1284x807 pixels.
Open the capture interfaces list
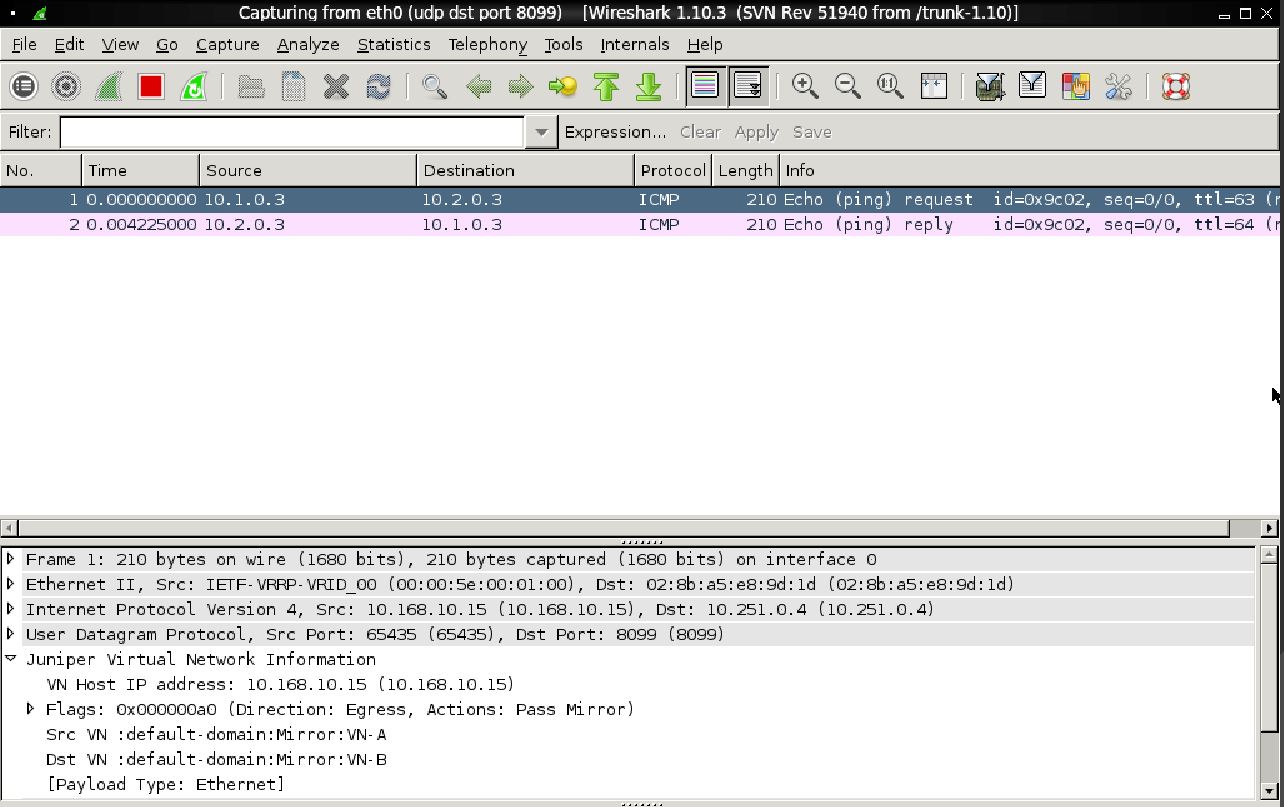click(23, 86)
